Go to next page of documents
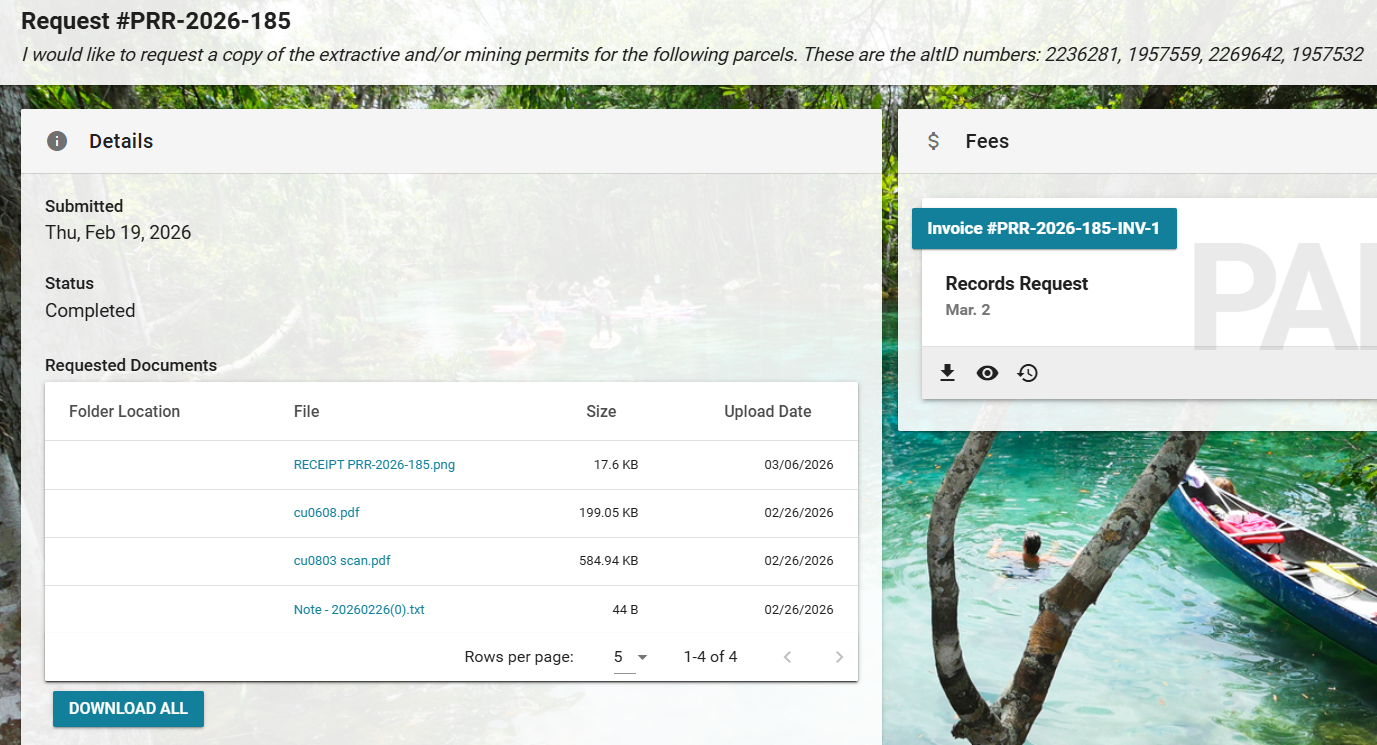Viewport: 1377px width, 745px height. click(839, 657)
